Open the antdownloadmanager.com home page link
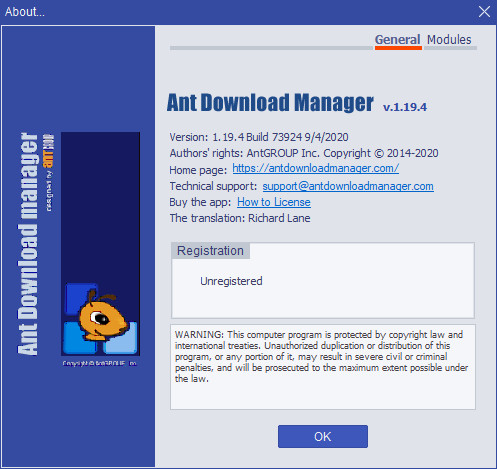The image size is (497, 469). [315, 168]
